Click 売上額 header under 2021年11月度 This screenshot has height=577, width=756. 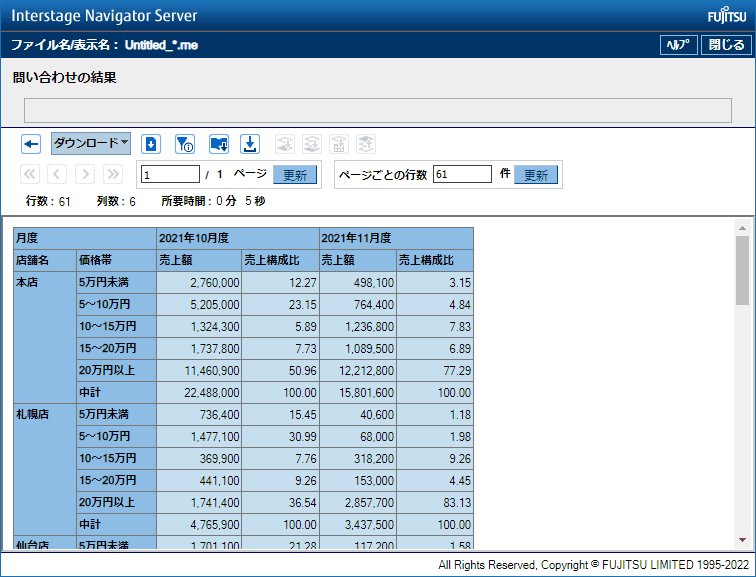click(358, 260)
